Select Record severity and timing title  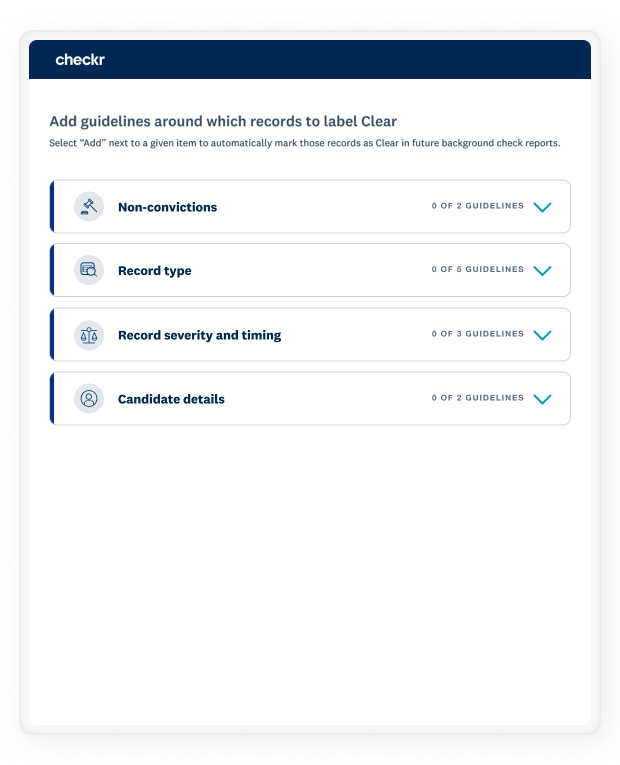pyautogui.click(x=200, y=335)
